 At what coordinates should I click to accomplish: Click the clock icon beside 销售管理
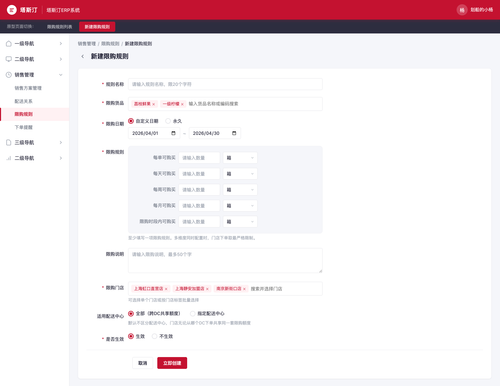[x=9, y=75]
